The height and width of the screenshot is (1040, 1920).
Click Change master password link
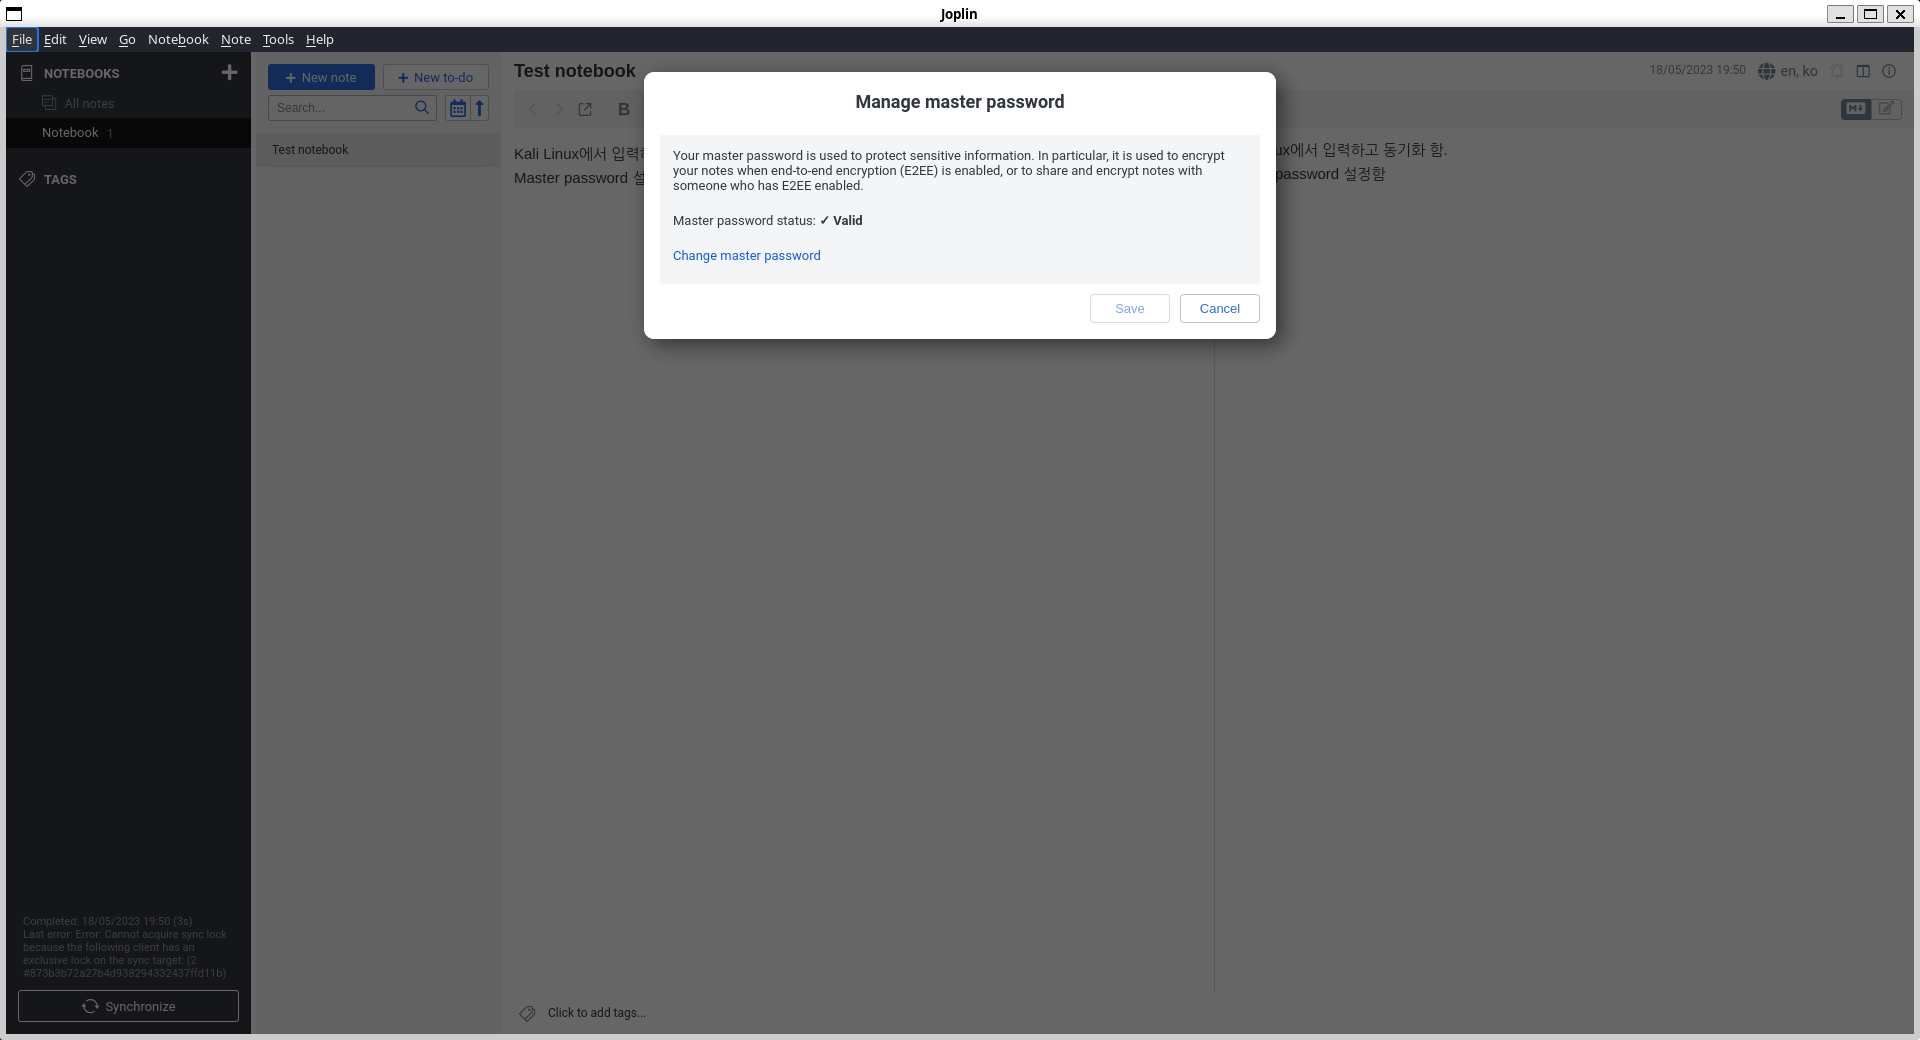tap(746, 256)
